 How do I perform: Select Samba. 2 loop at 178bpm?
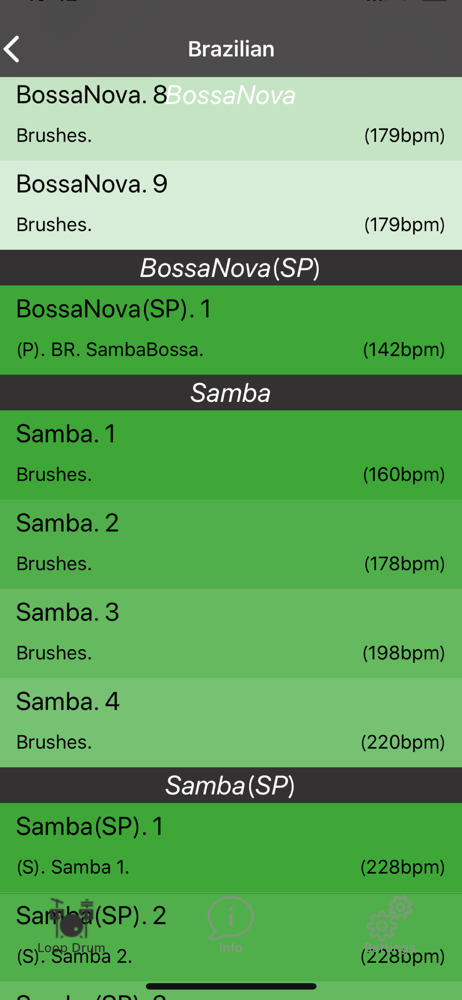click(231, 544)
